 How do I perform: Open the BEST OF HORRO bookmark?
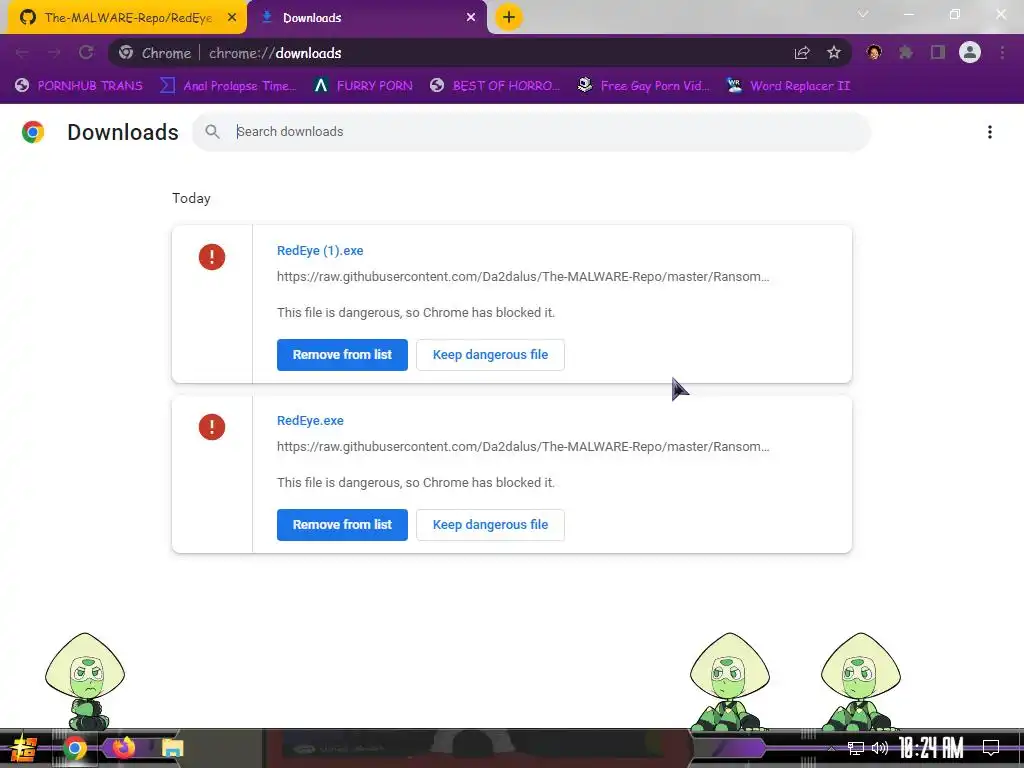tap(495, 86)
